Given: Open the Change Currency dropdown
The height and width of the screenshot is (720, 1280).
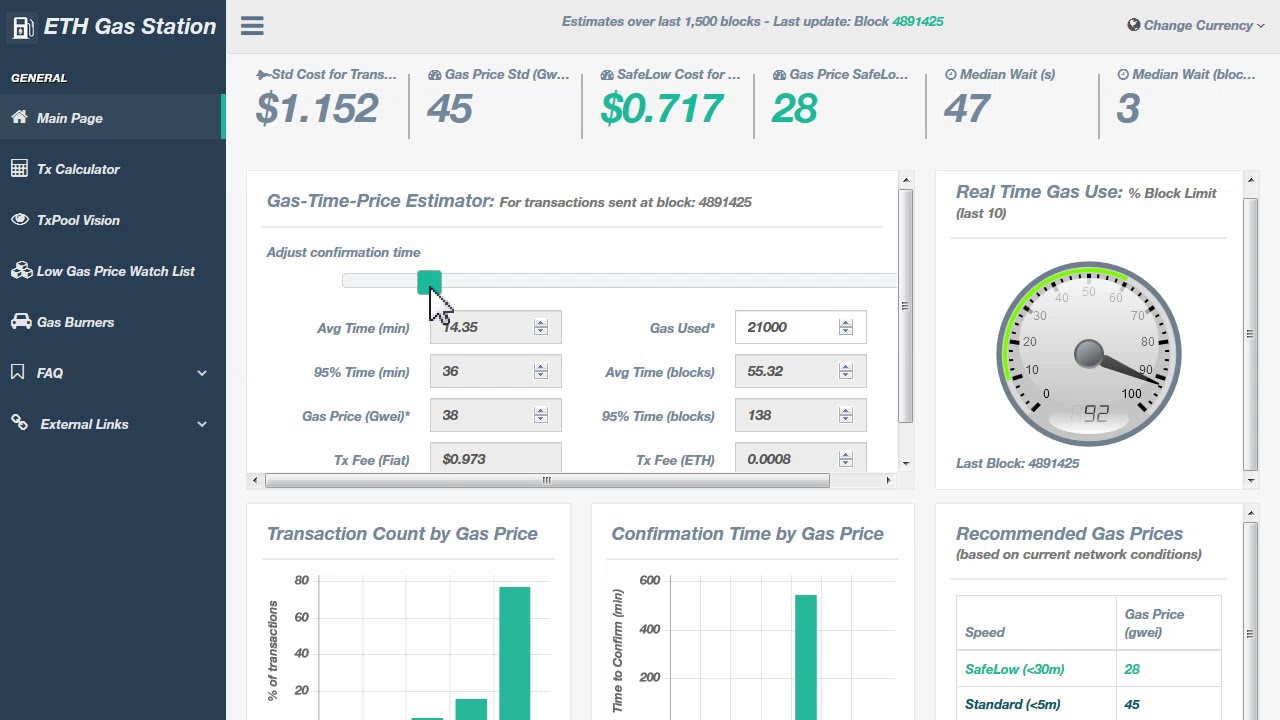Looking at the screenshot, I should pos(1196,25).
